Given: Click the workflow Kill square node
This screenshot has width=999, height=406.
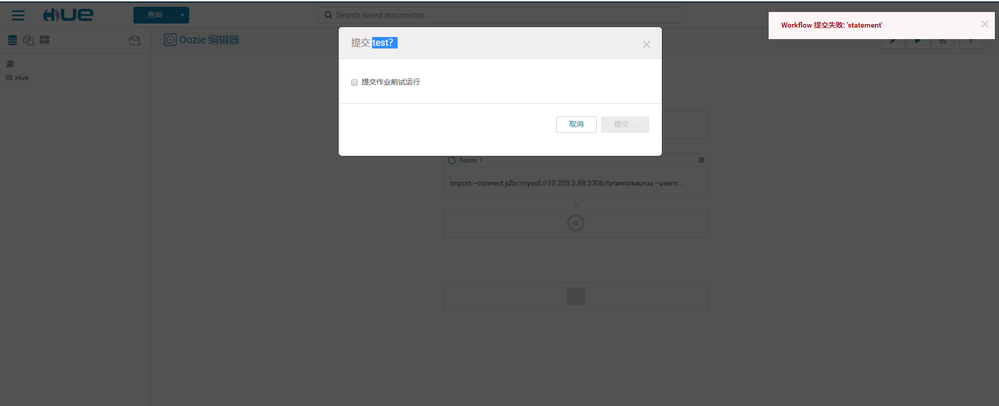Looking at the screenshot, I should pyautogui.click(x=575, y=296).
